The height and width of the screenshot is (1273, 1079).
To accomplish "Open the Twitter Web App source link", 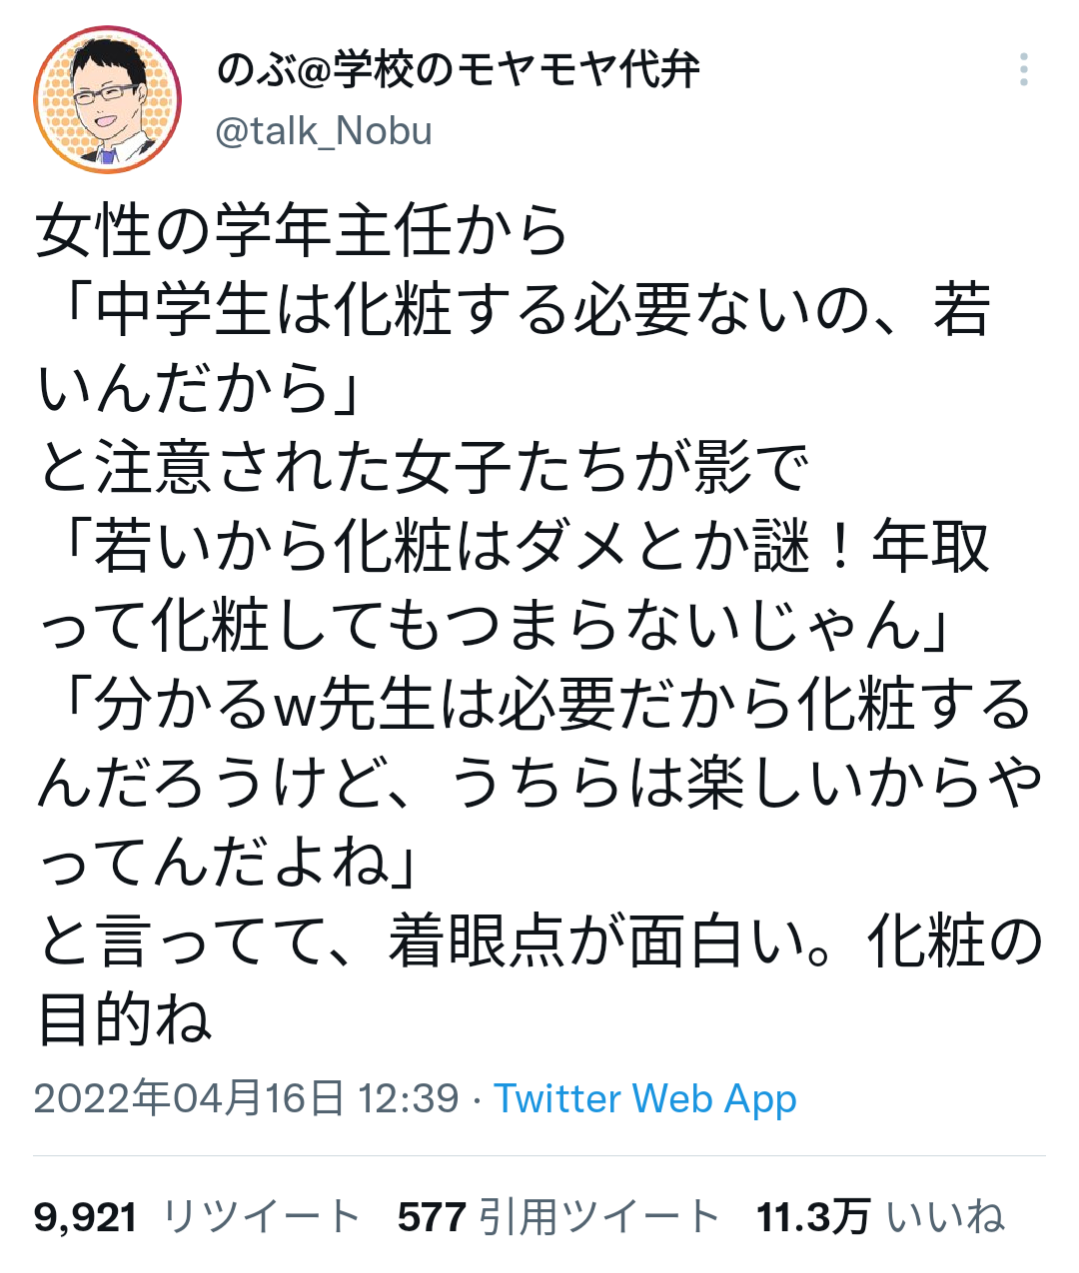I will pyautogui.click(x=645, y=1098).
